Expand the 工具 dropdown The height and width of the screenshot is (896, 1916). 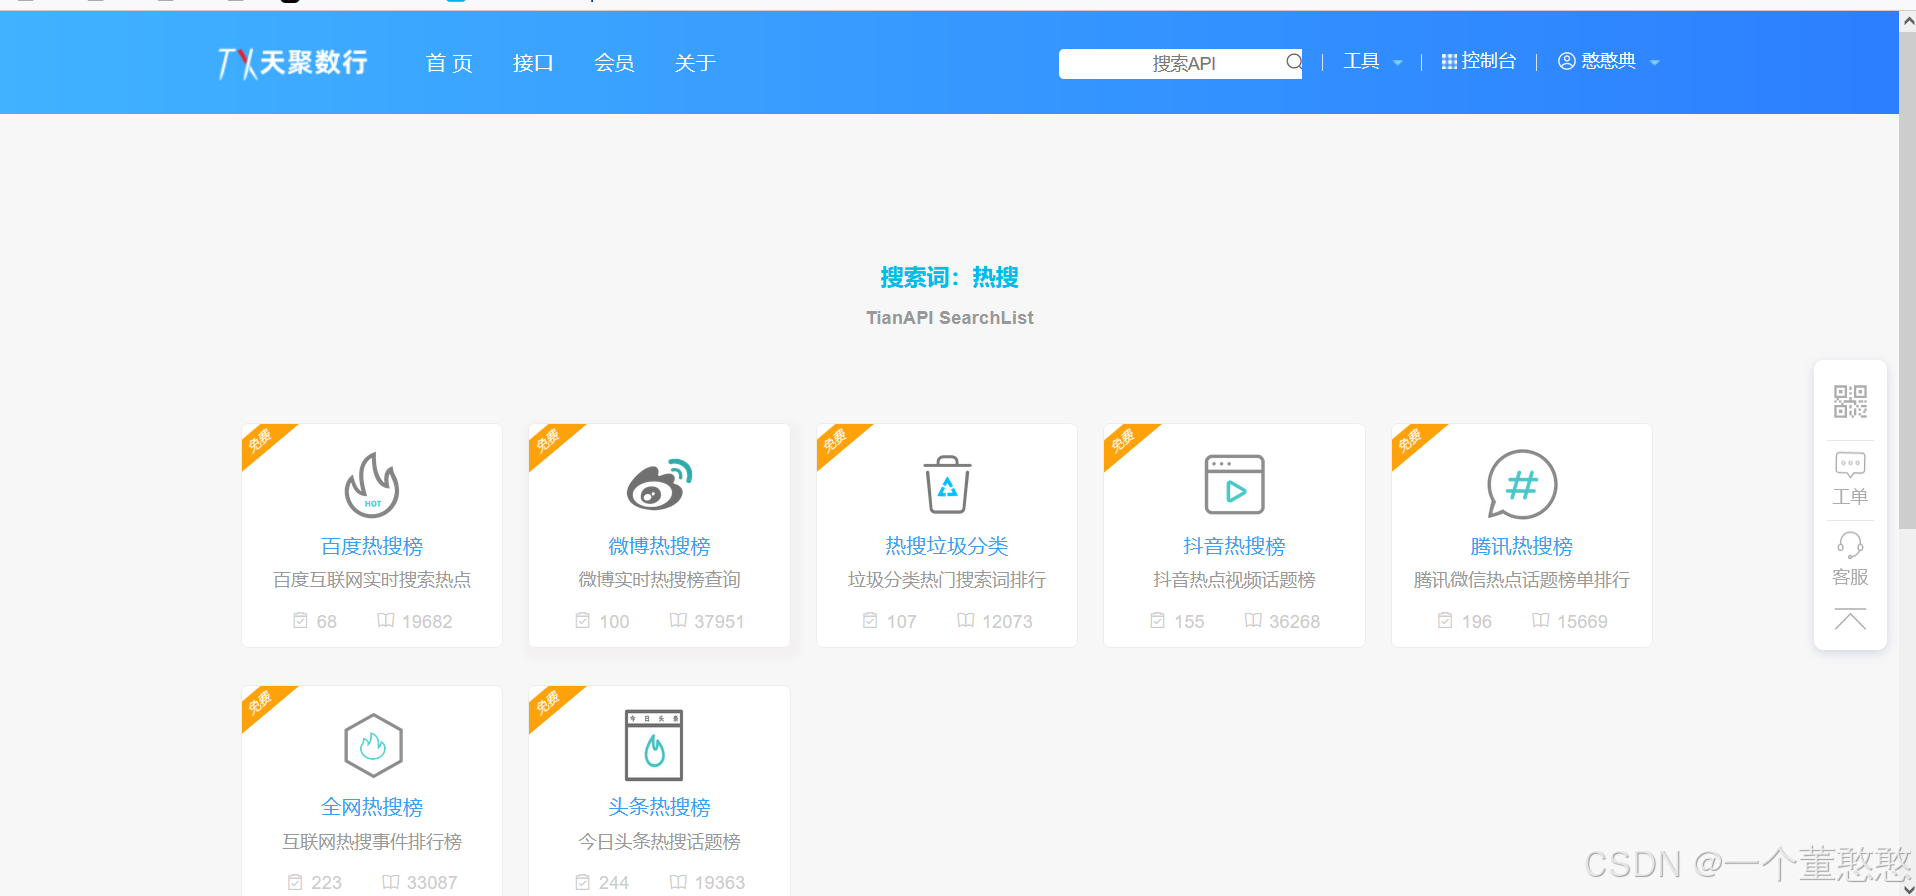(x=1372, y=62)
